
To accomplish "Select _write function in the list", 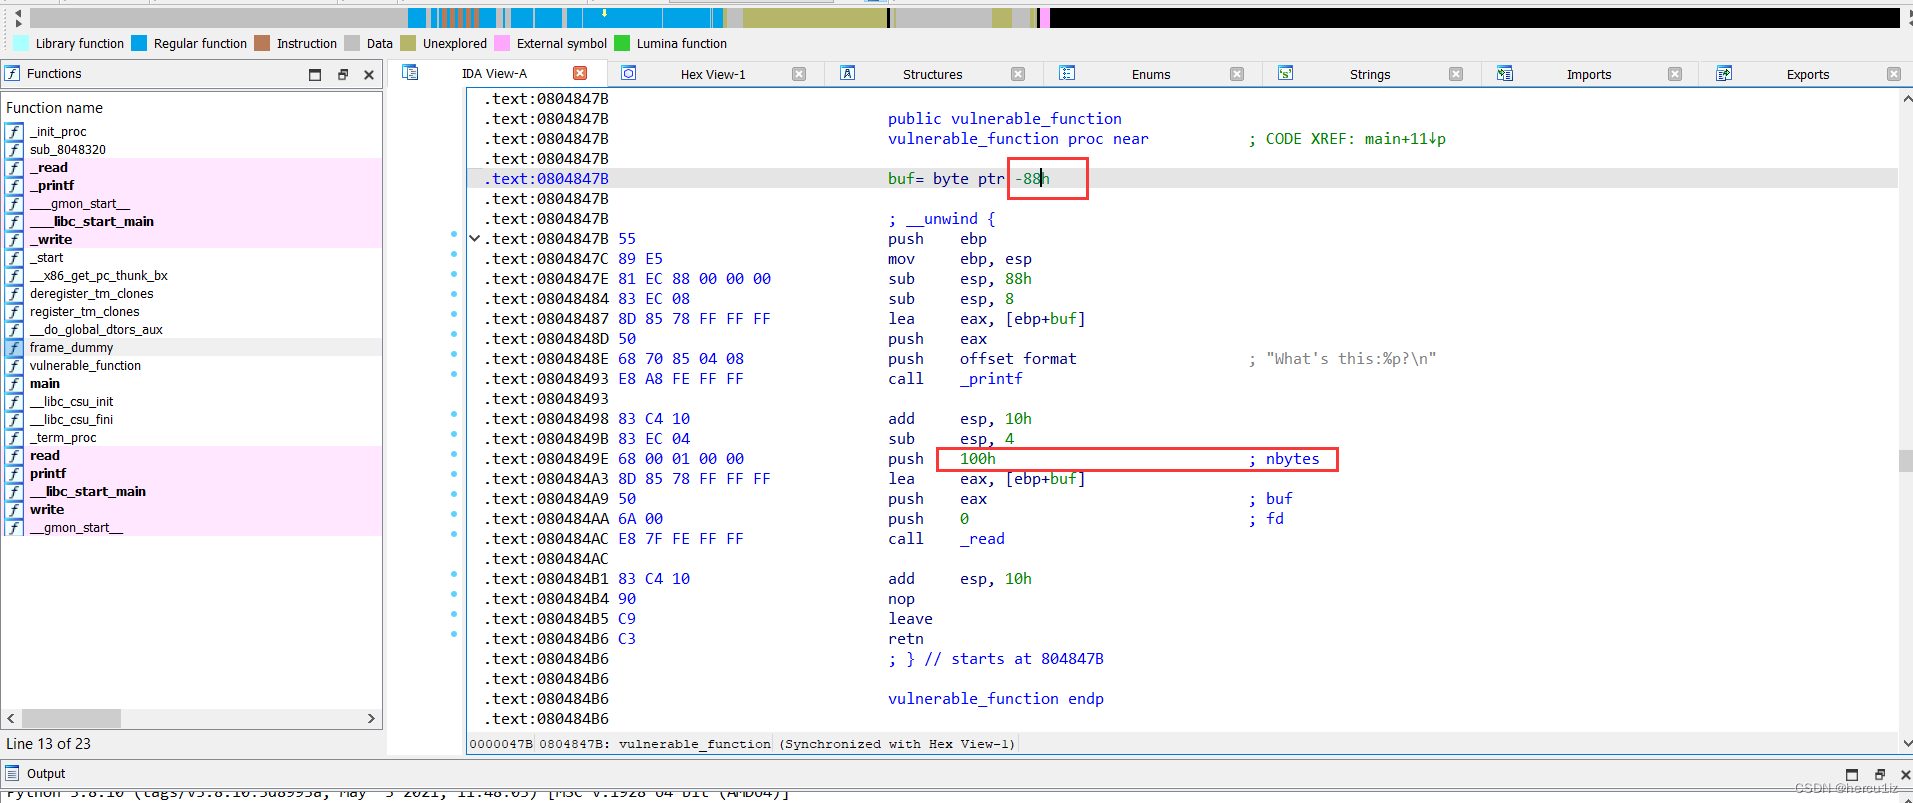I will (x=51, y=240).
